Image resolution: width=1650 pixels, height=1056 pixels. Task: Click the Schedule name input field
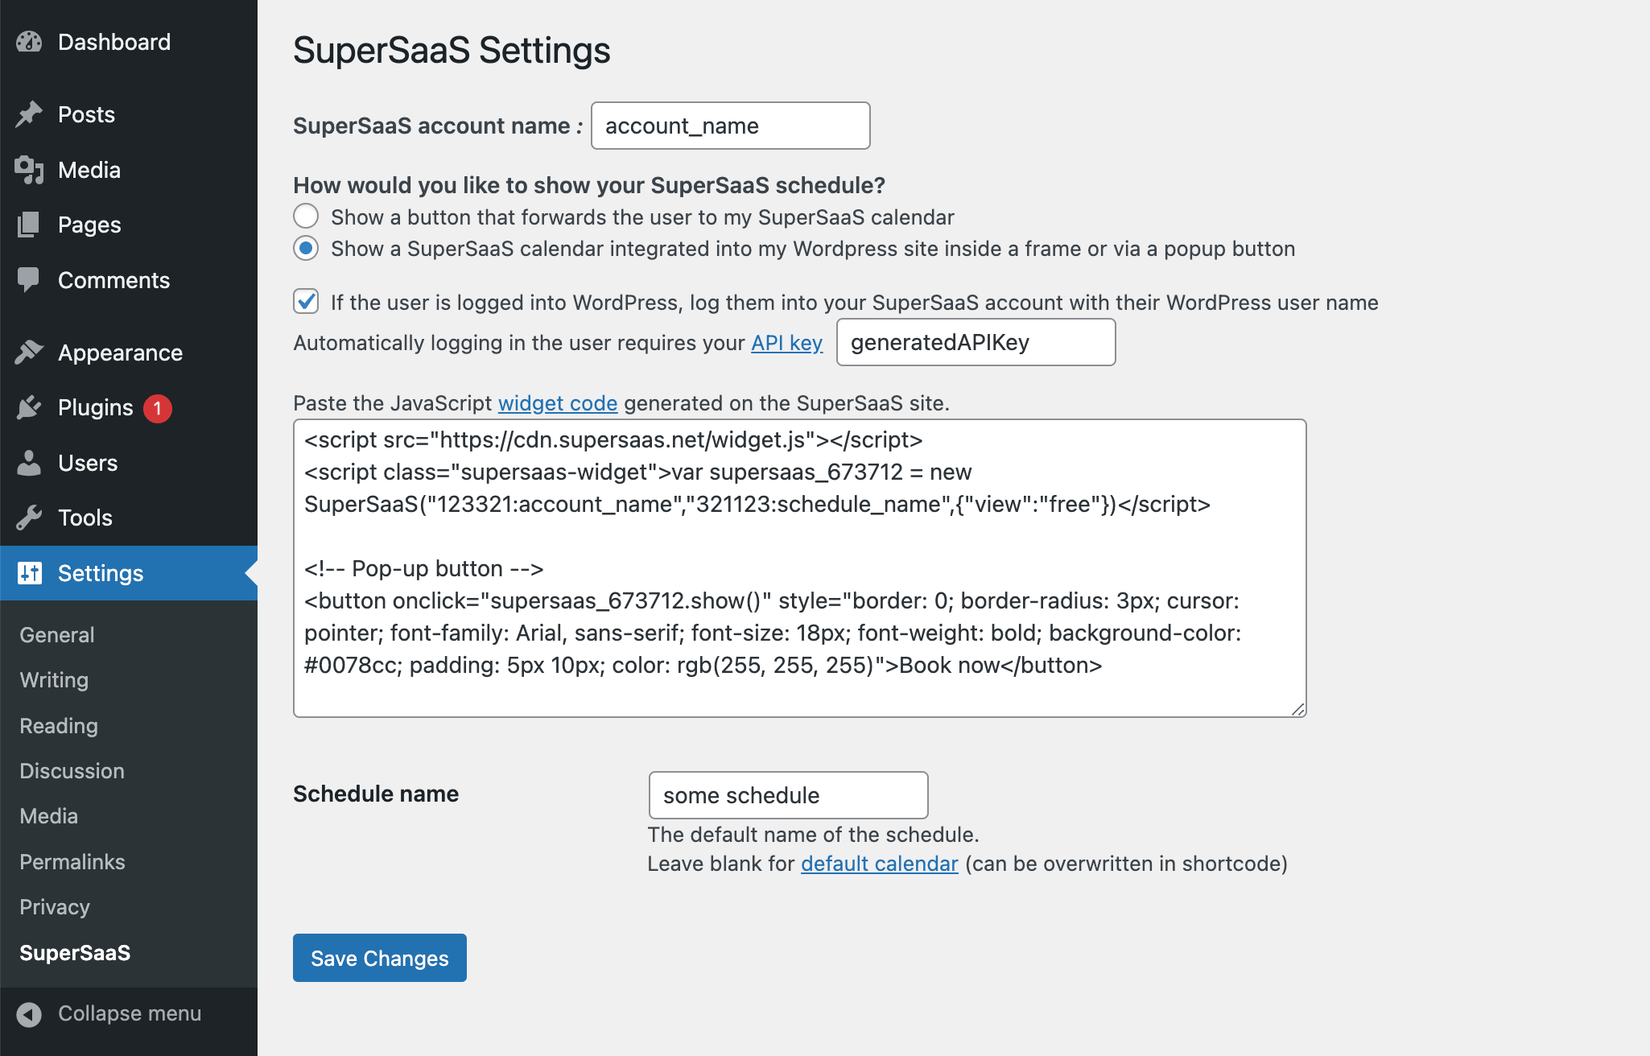tap(788, 795)
